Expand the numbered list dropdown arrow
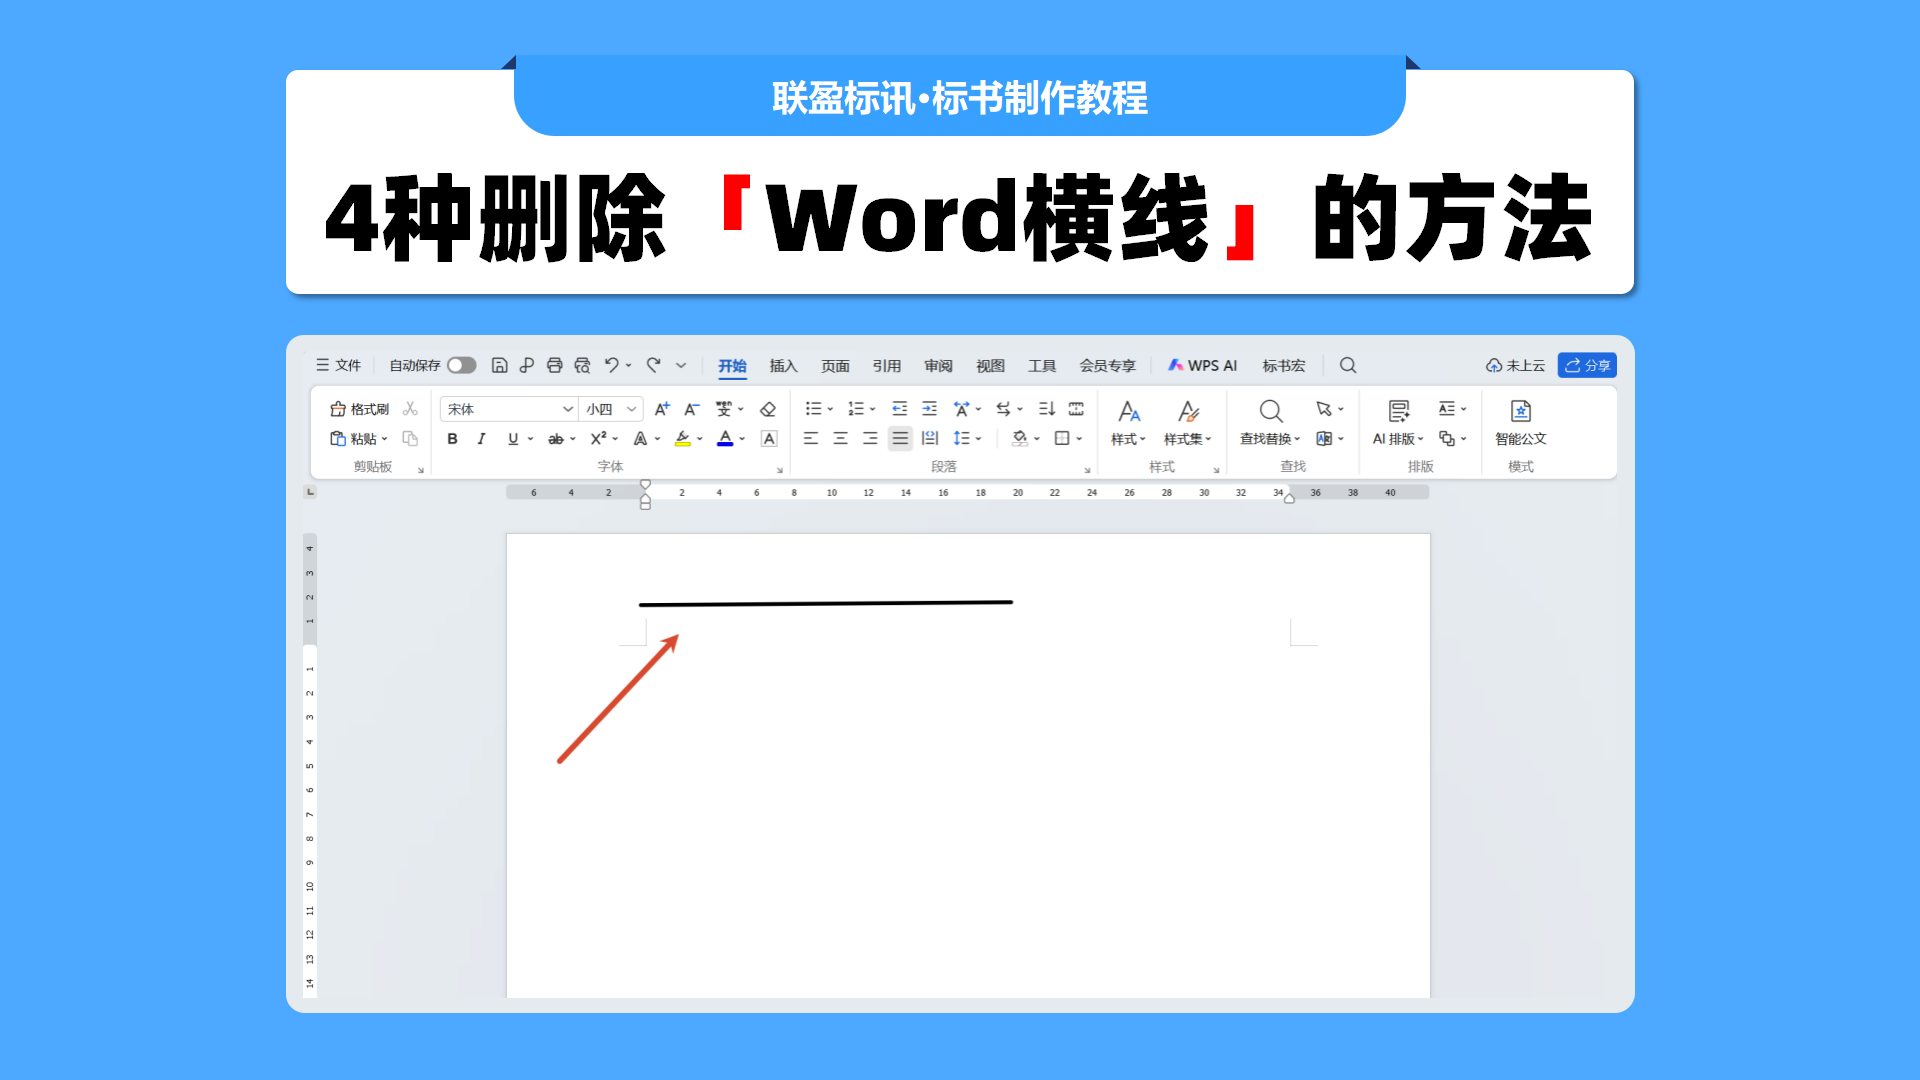Viewport: 1920px width, 1080px height. (x=873, y=409)
